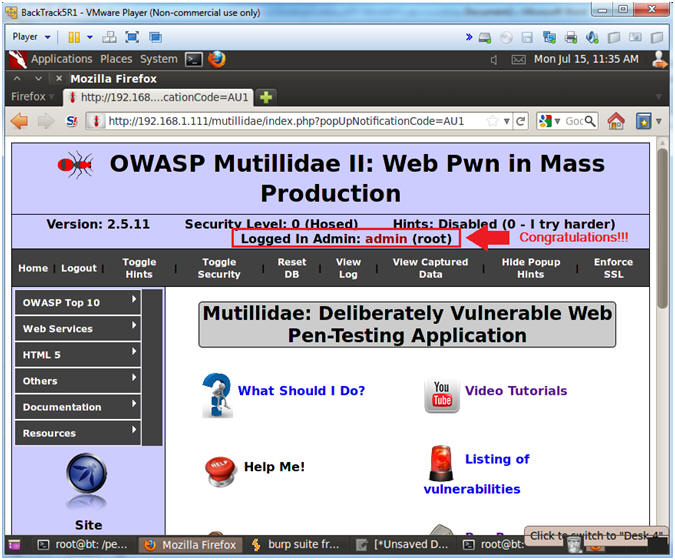Go to the Firefox home page icon

(616, 121)
